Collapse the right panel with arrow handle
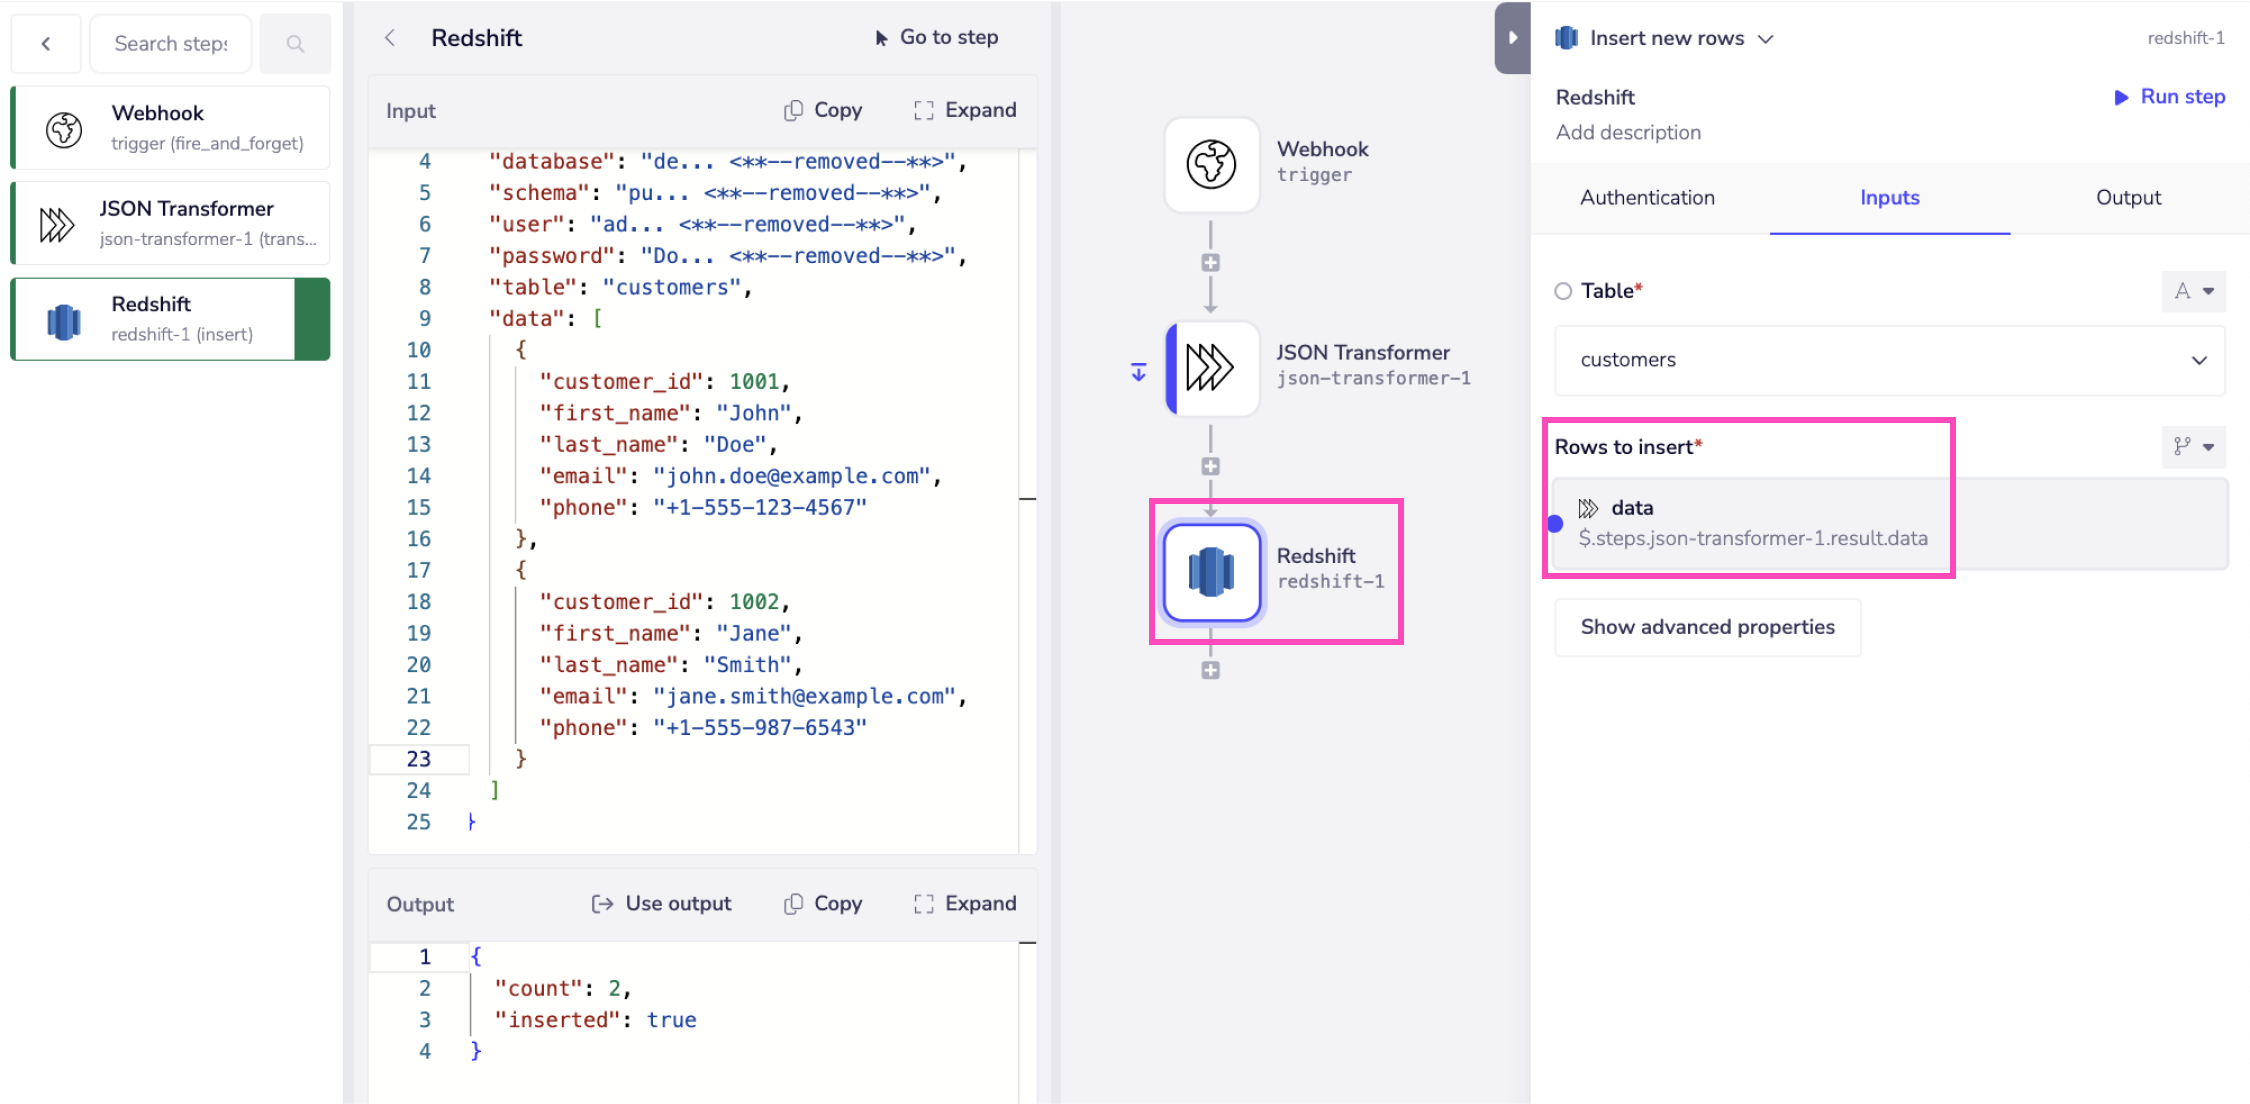Screen dimensions: 2250x1104 pyautogui.click(x=1512, y=38)
